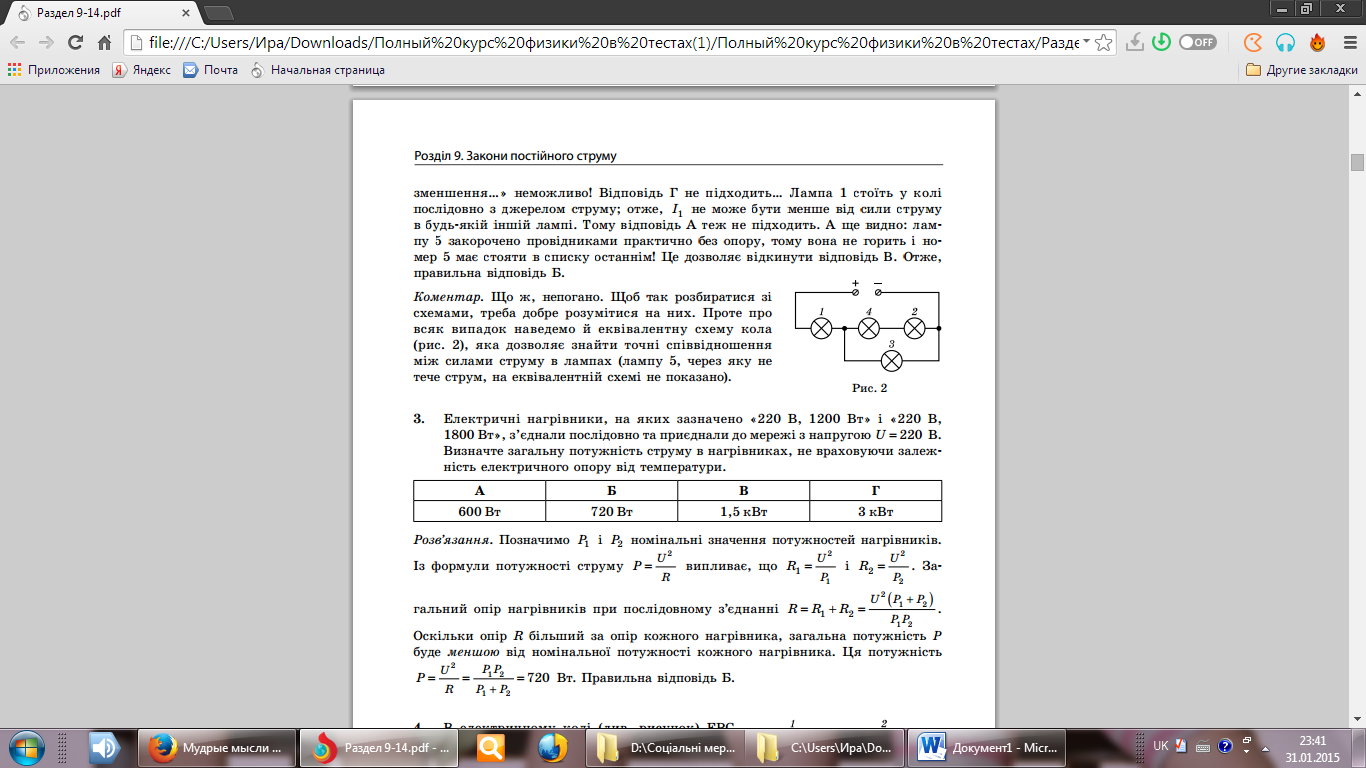The width and height of the screenshot is (1366, 768).
Task: Go back to previous page
Action: [x=18, y=42]
